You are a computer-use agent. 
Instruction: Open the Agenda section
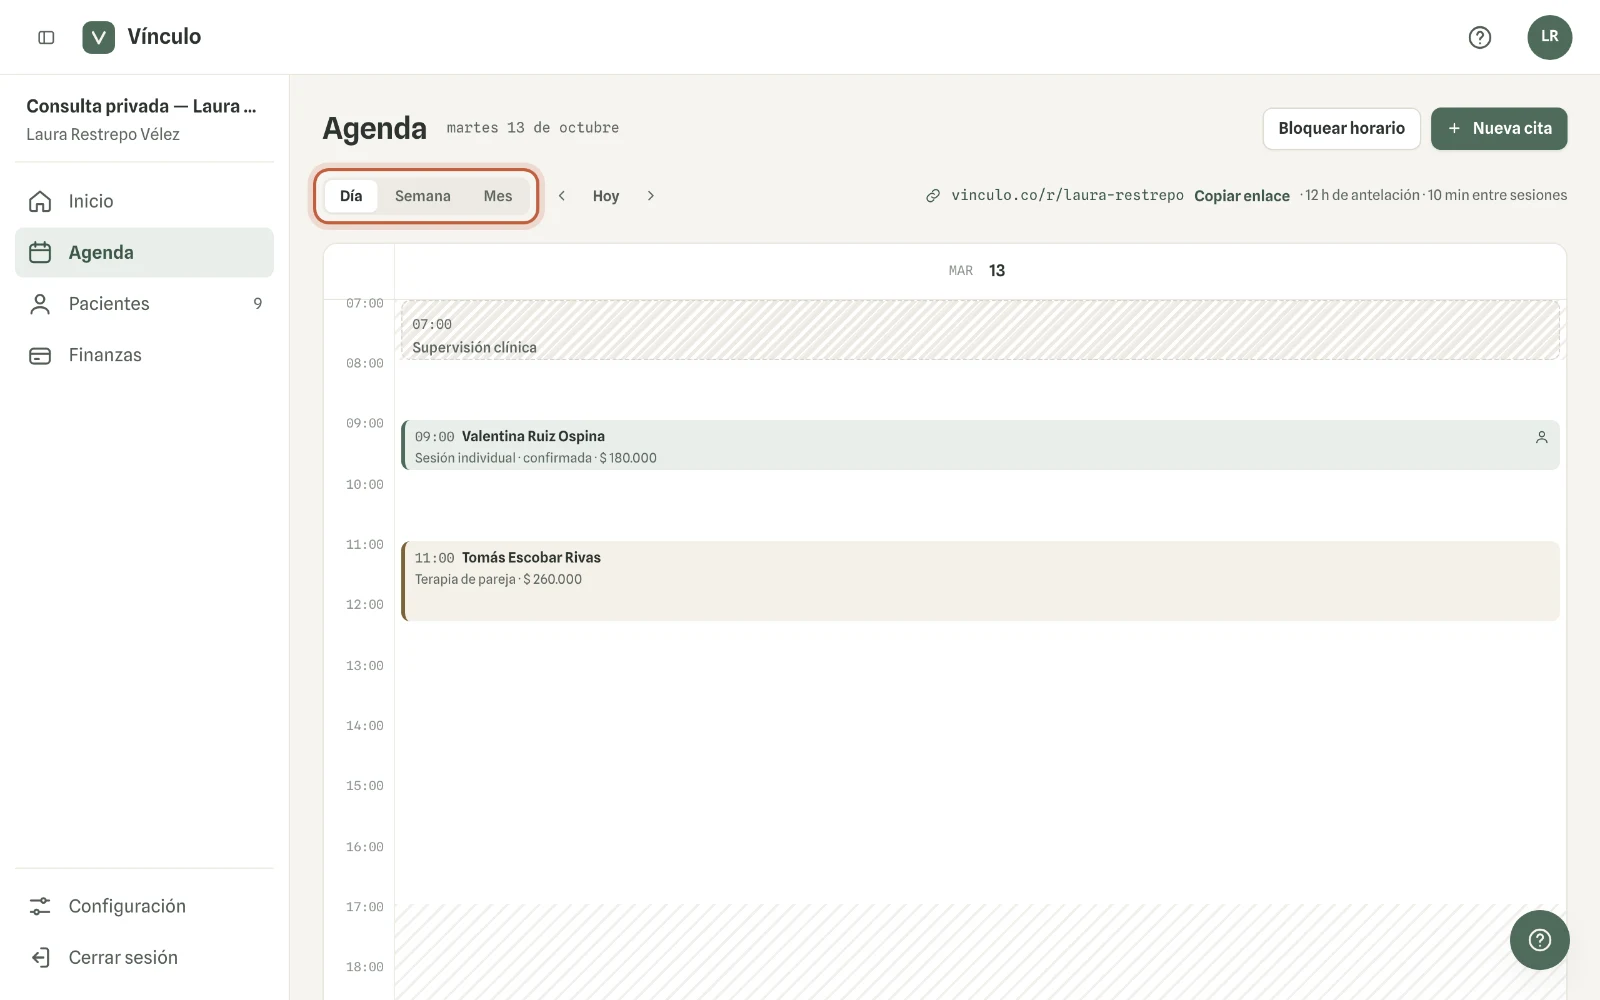(144, 252)
